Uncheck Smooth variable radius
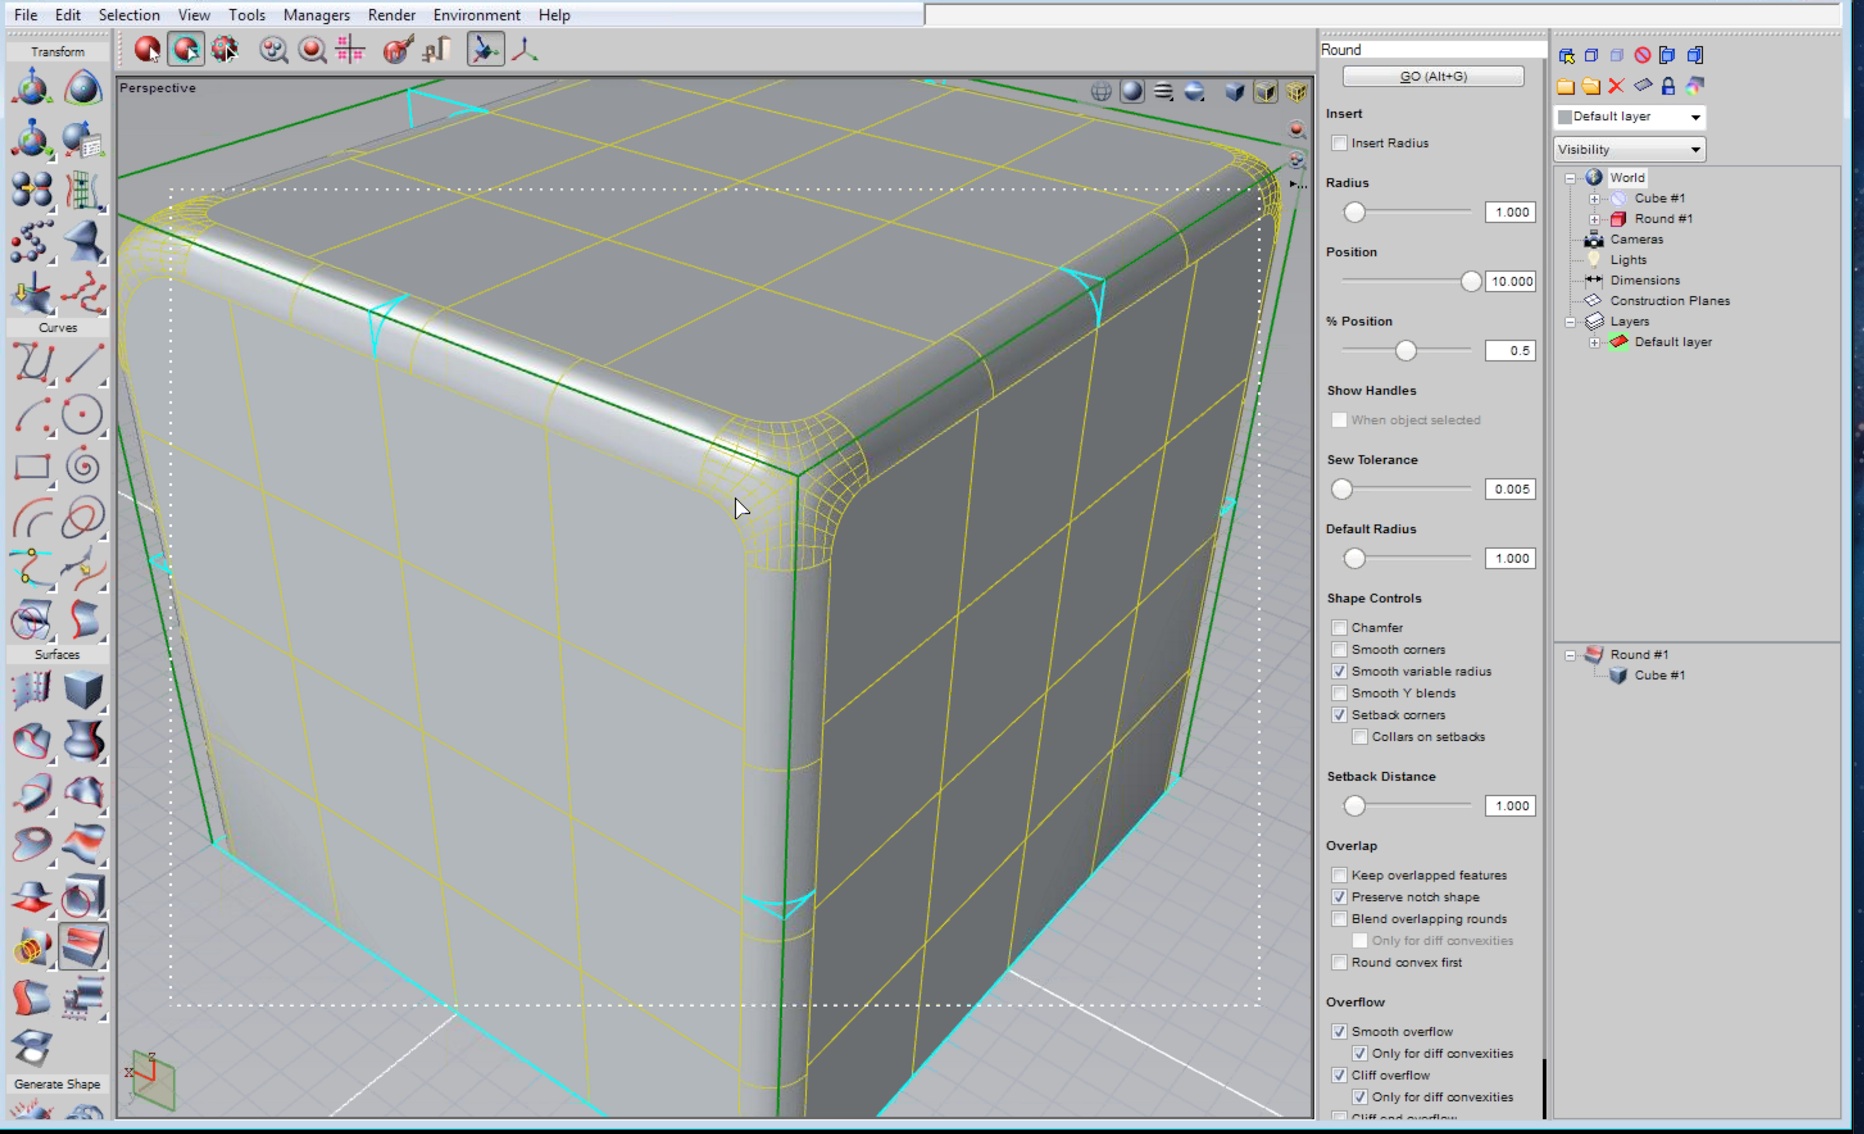Viewport: 1864px width, 1134px height. click(x=1339, y=671)
